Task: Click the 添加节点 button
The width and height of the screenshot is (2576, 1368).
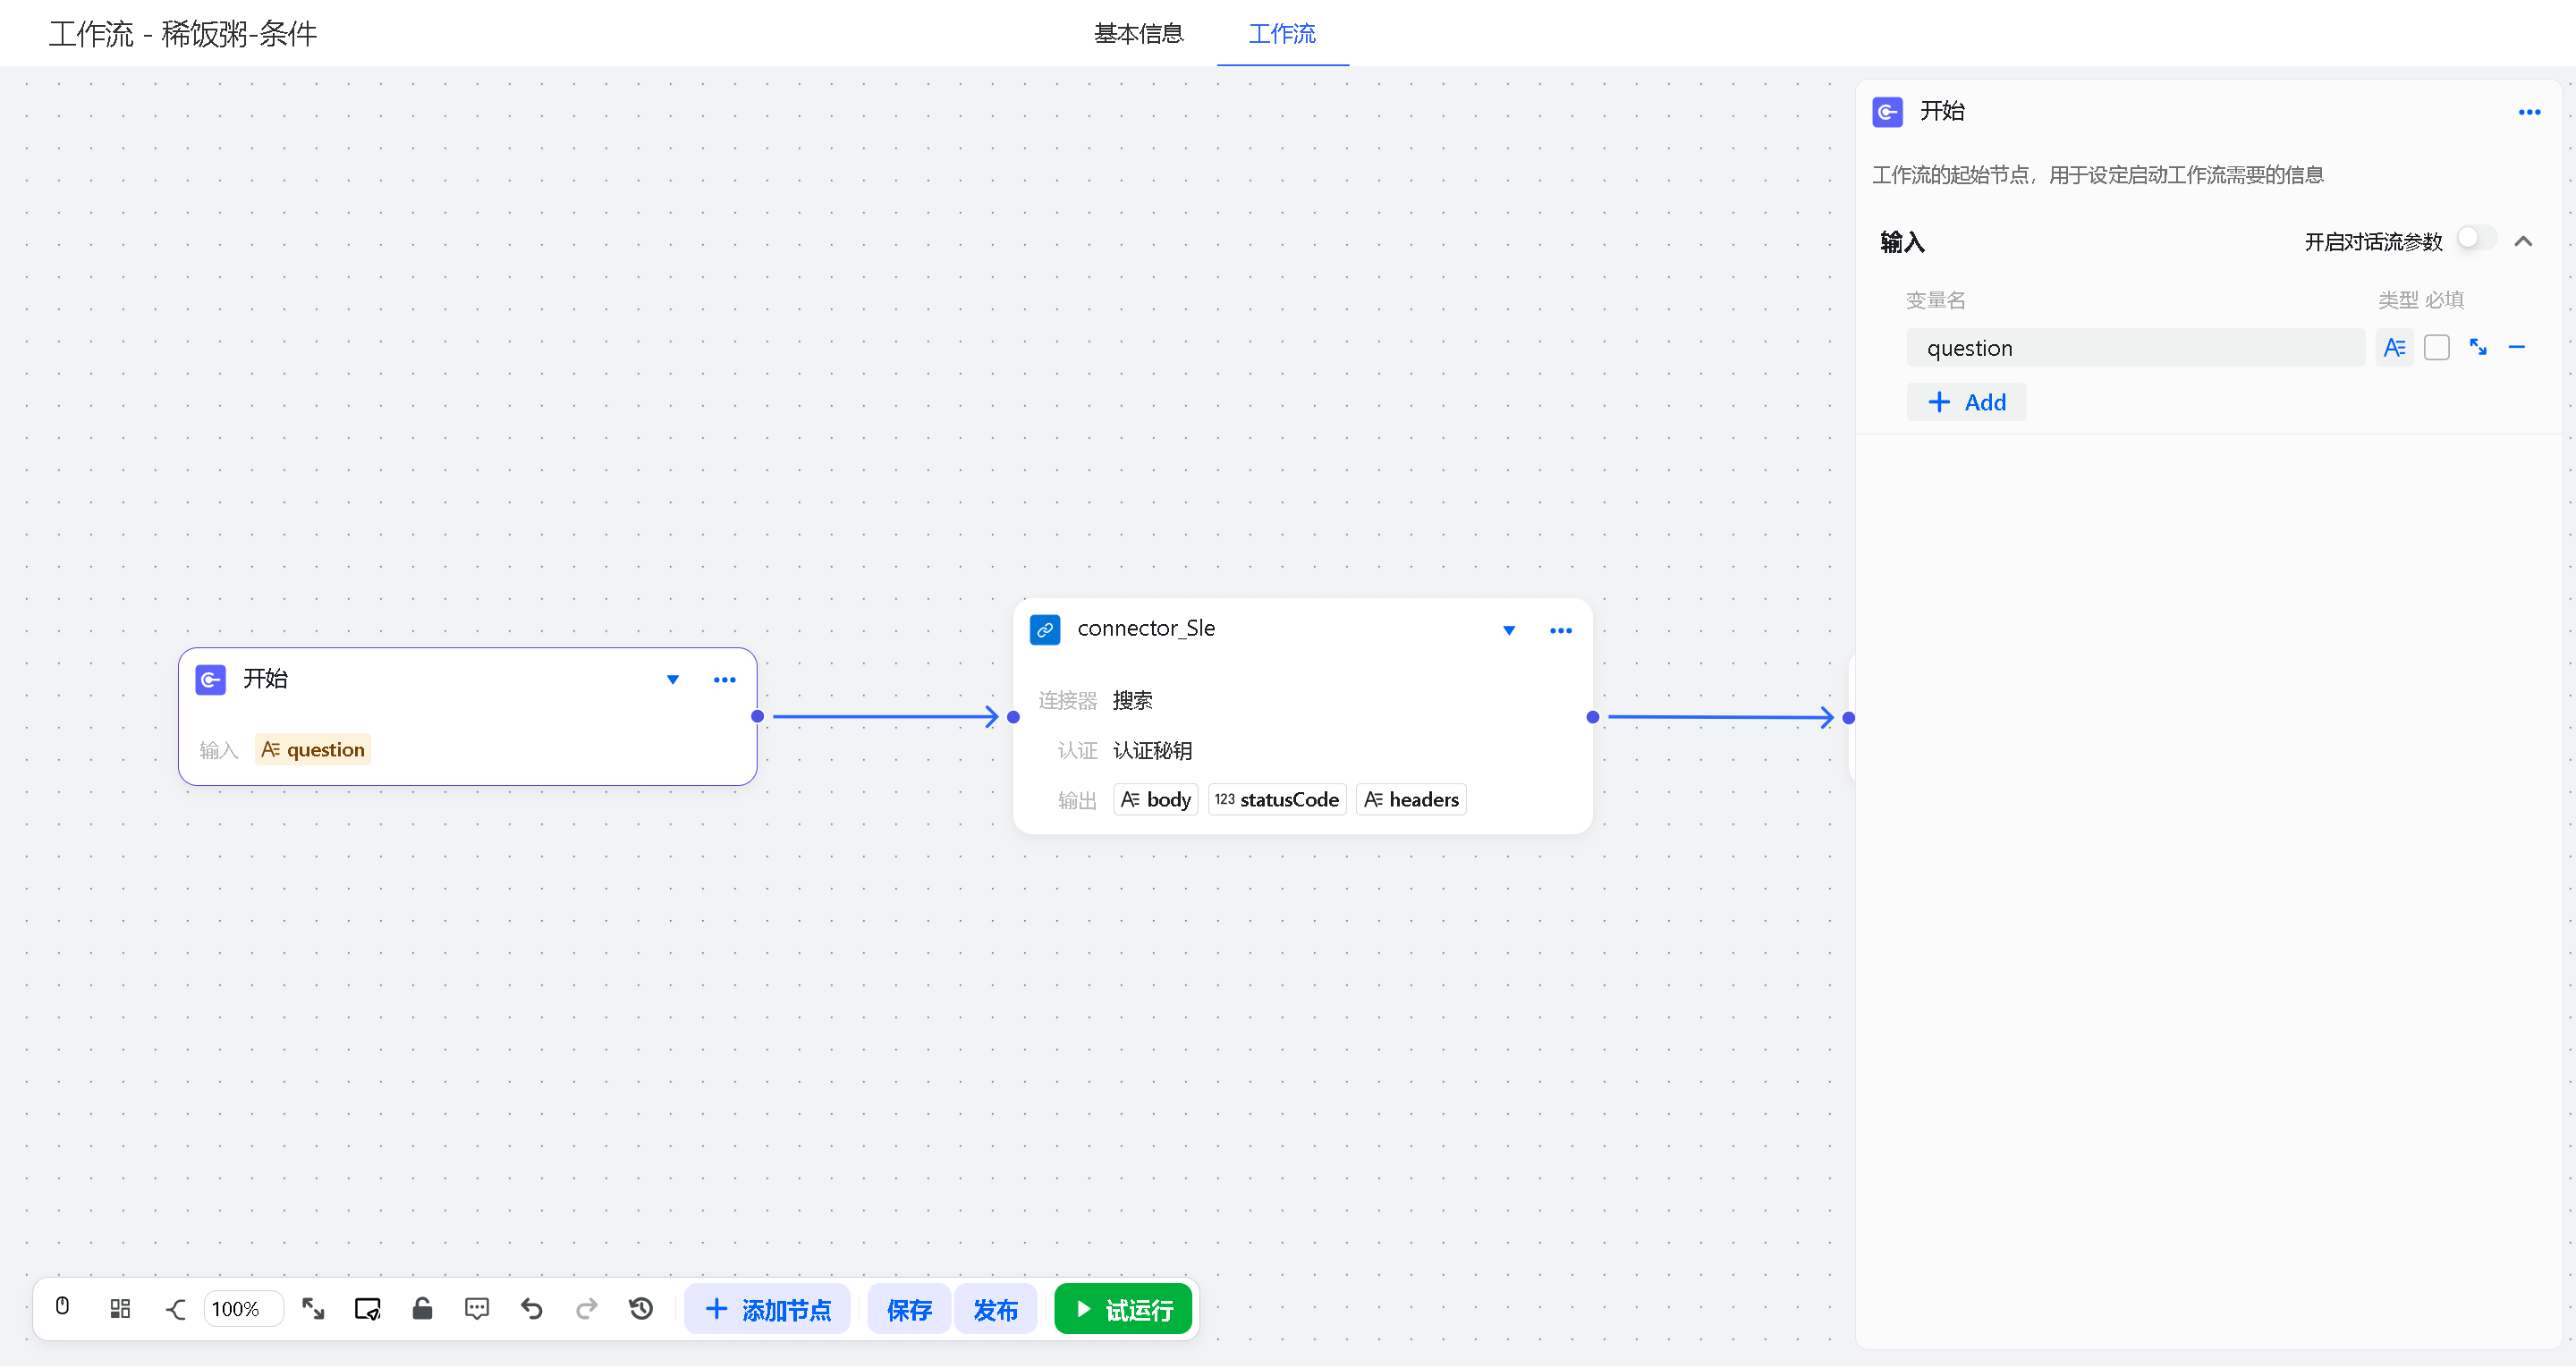Action: point(768,1309)
